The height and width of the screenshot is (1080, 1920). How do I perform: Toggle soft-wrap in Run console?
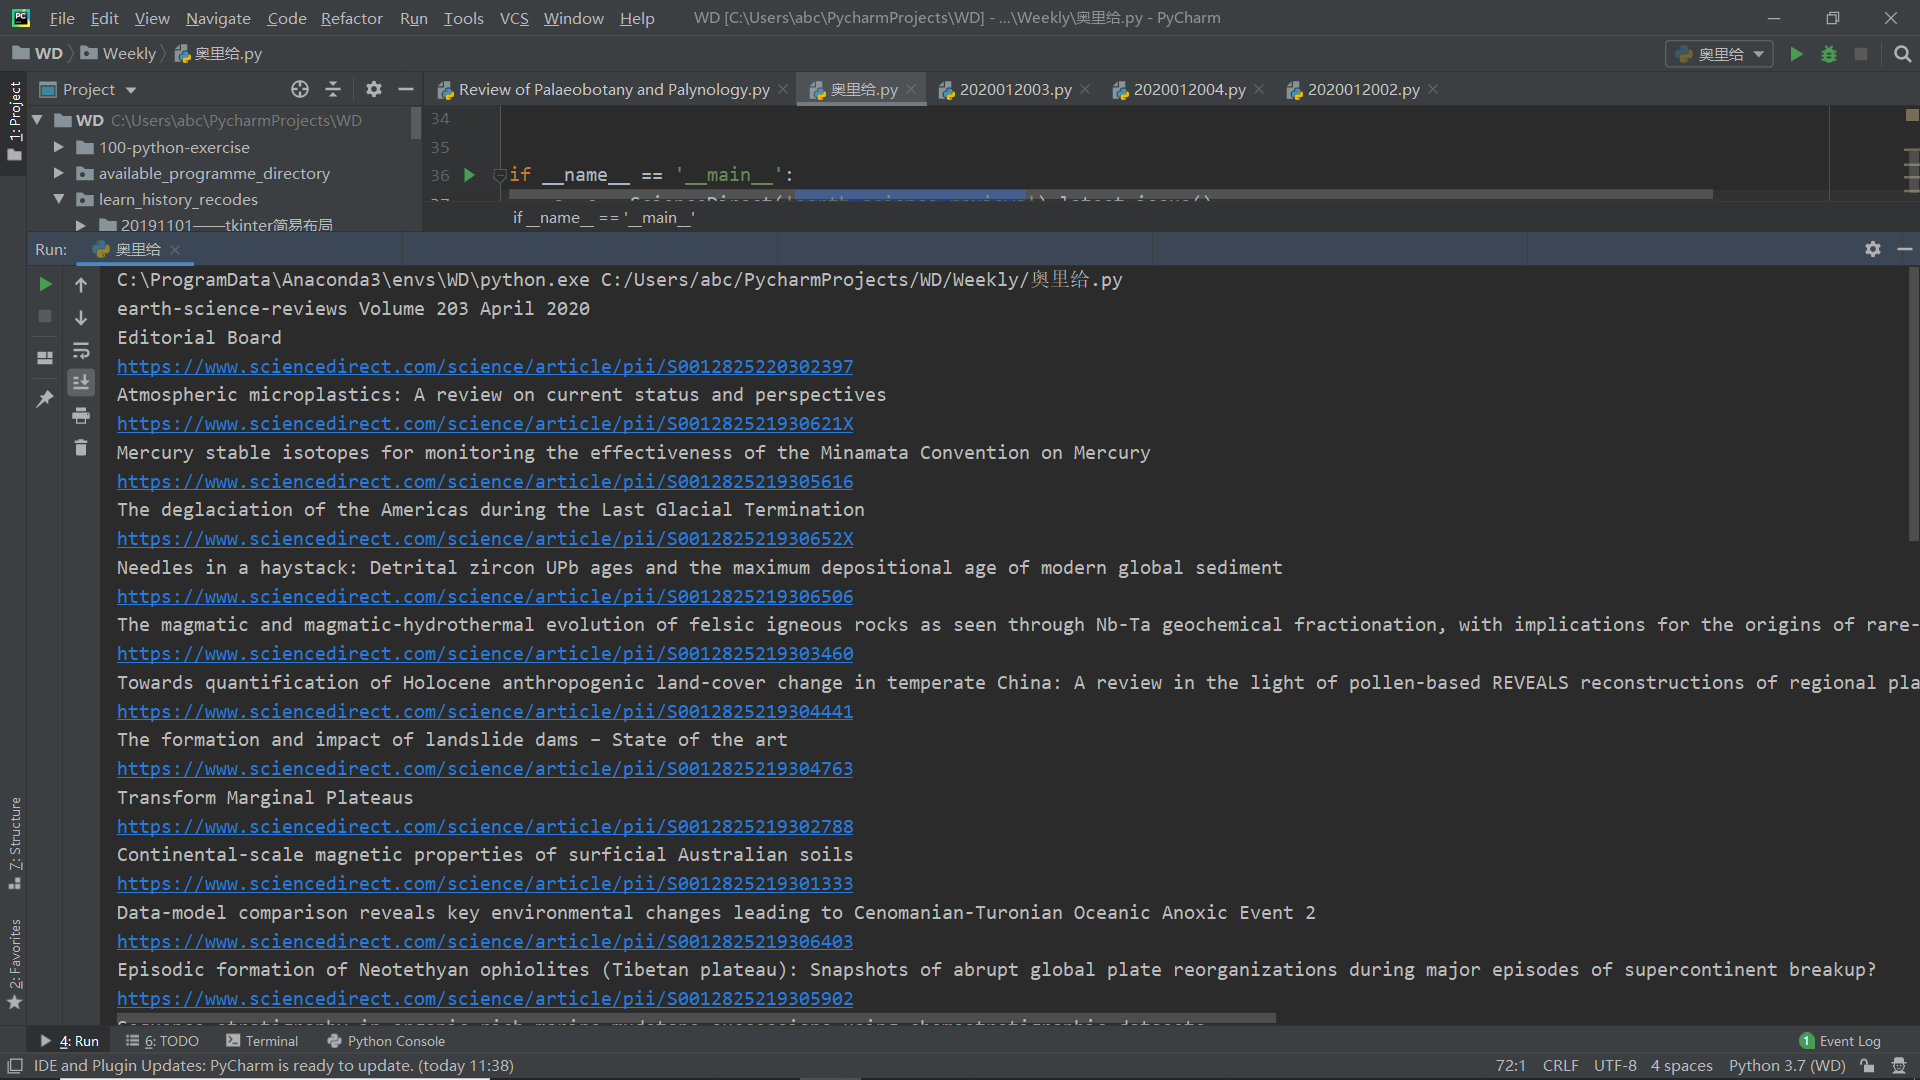pos(81,351)
